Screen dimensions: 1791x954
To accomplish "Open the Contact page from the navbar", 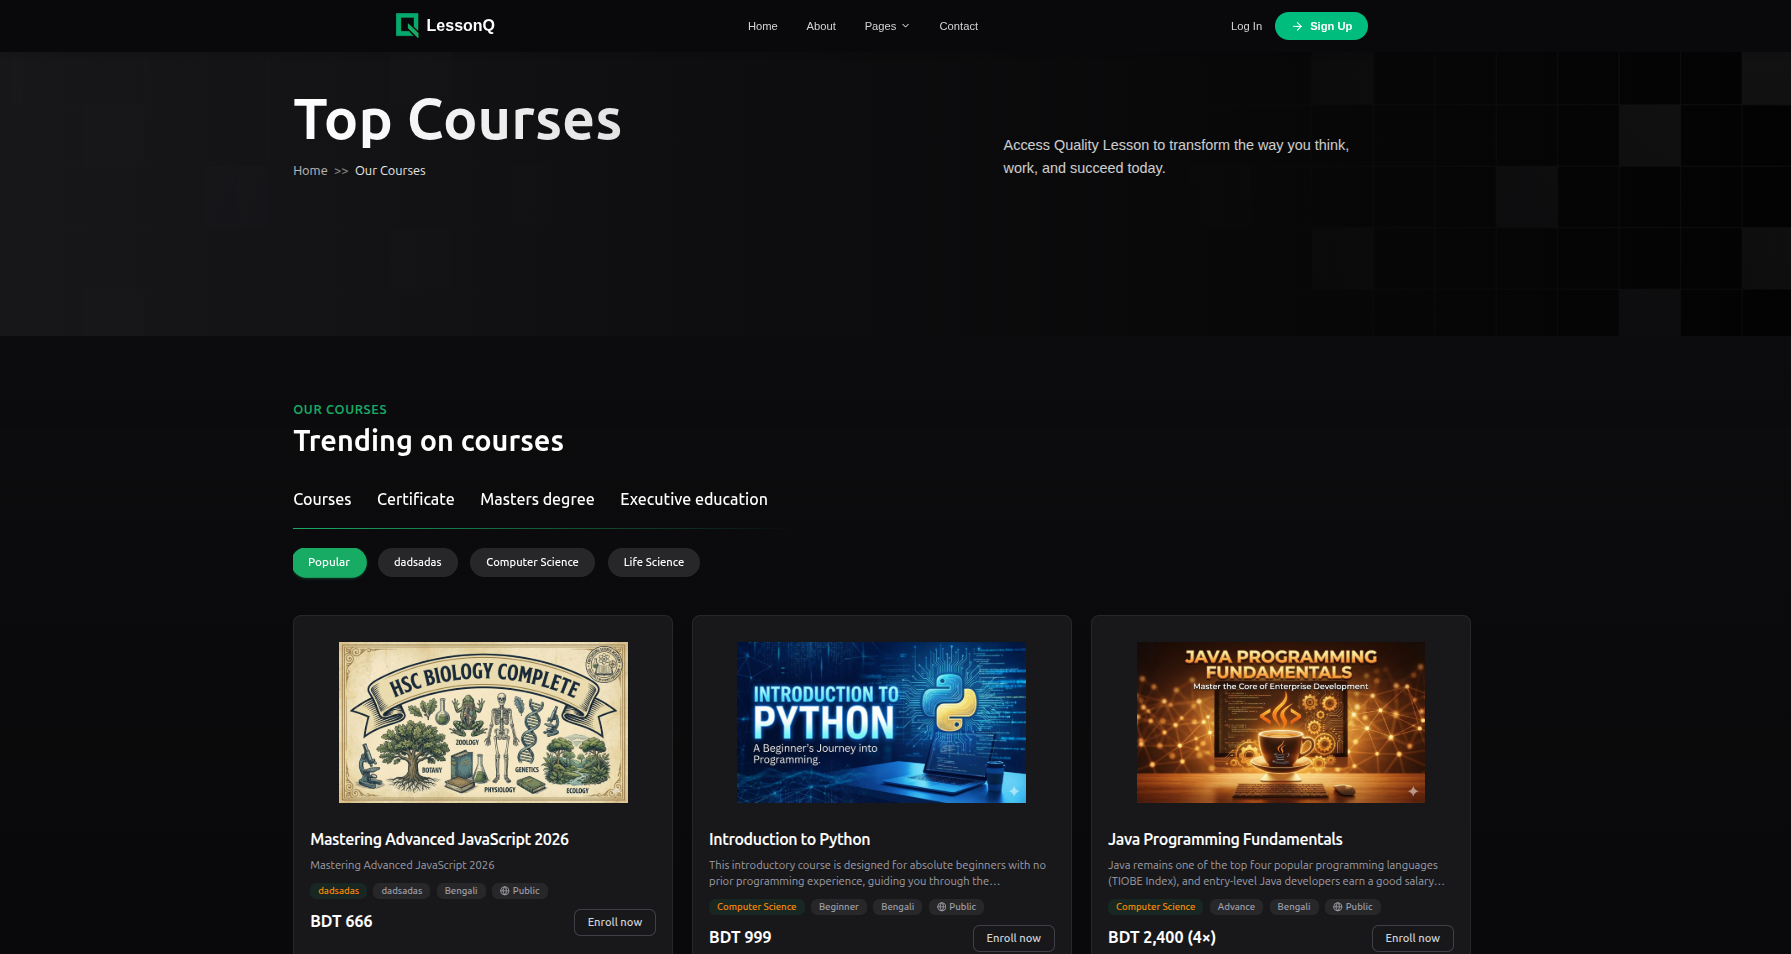I will coord(958,26).
